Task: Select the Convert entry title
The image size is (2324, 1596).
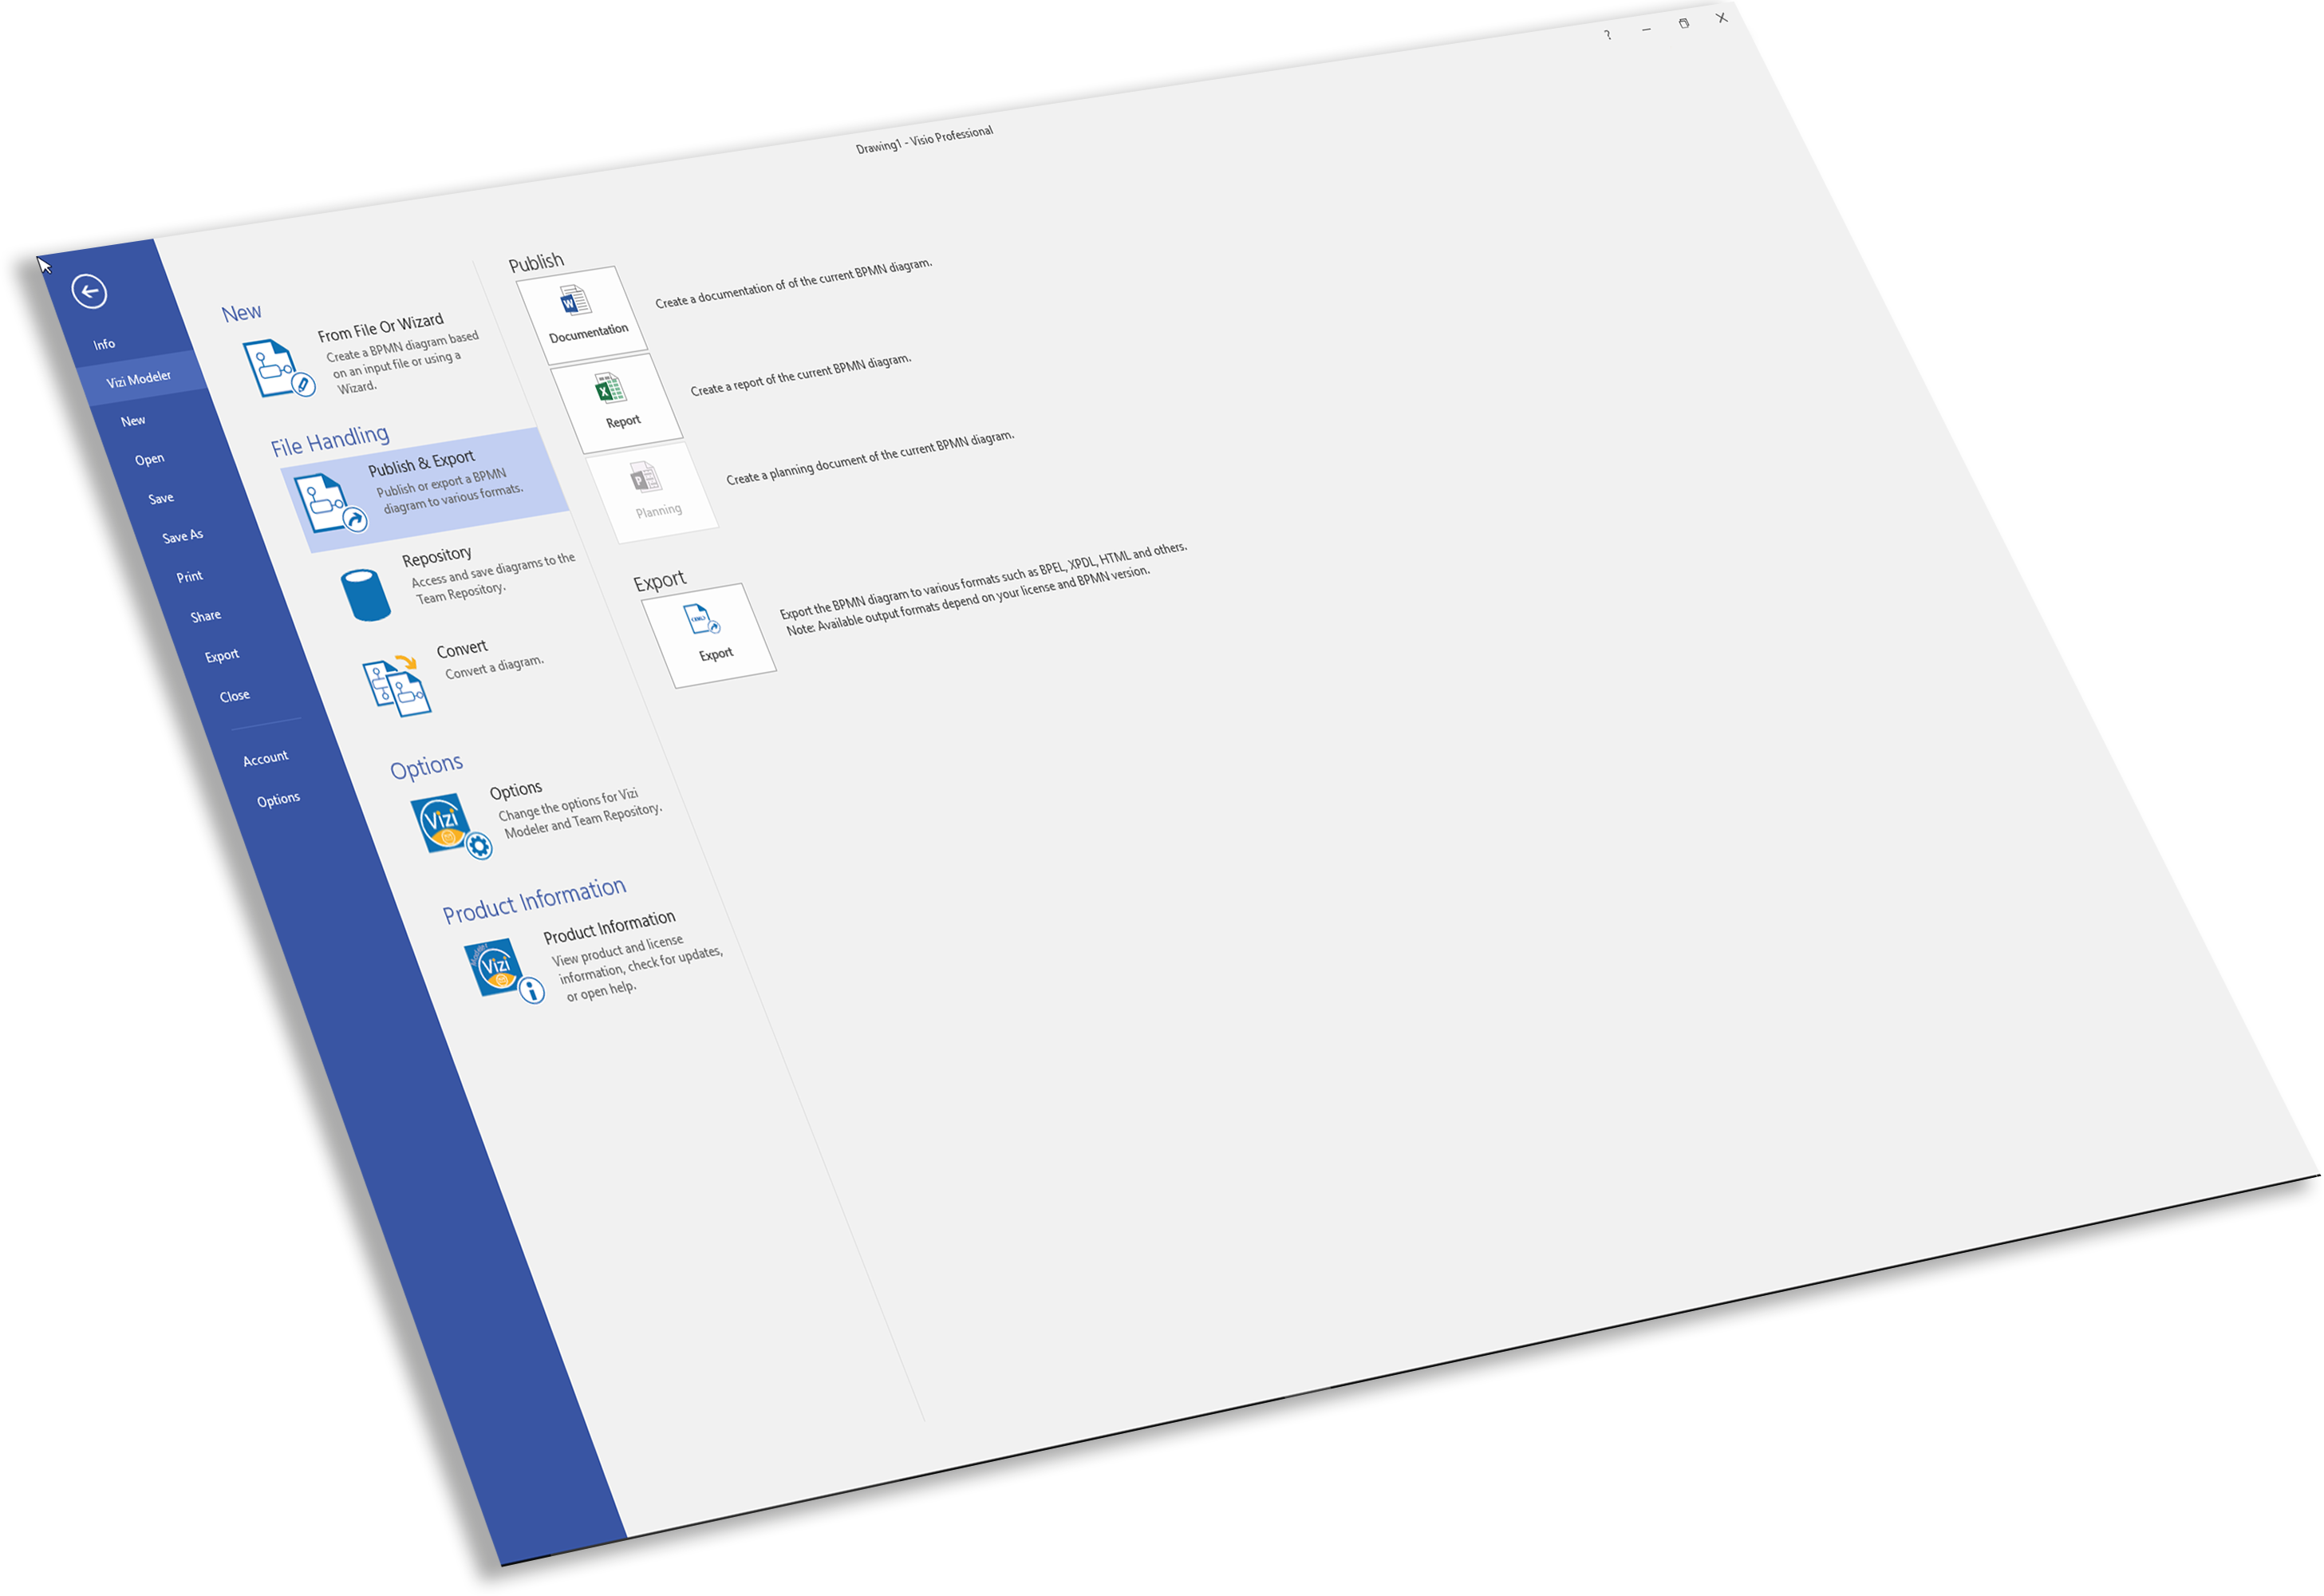Action: [462, 649]
